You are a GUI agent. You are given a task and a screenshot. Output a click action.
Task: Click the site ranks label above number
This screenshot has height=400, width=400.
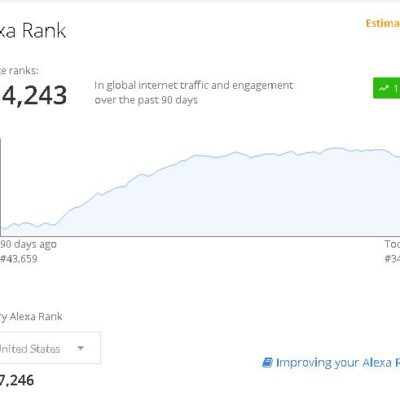[19, 71]
